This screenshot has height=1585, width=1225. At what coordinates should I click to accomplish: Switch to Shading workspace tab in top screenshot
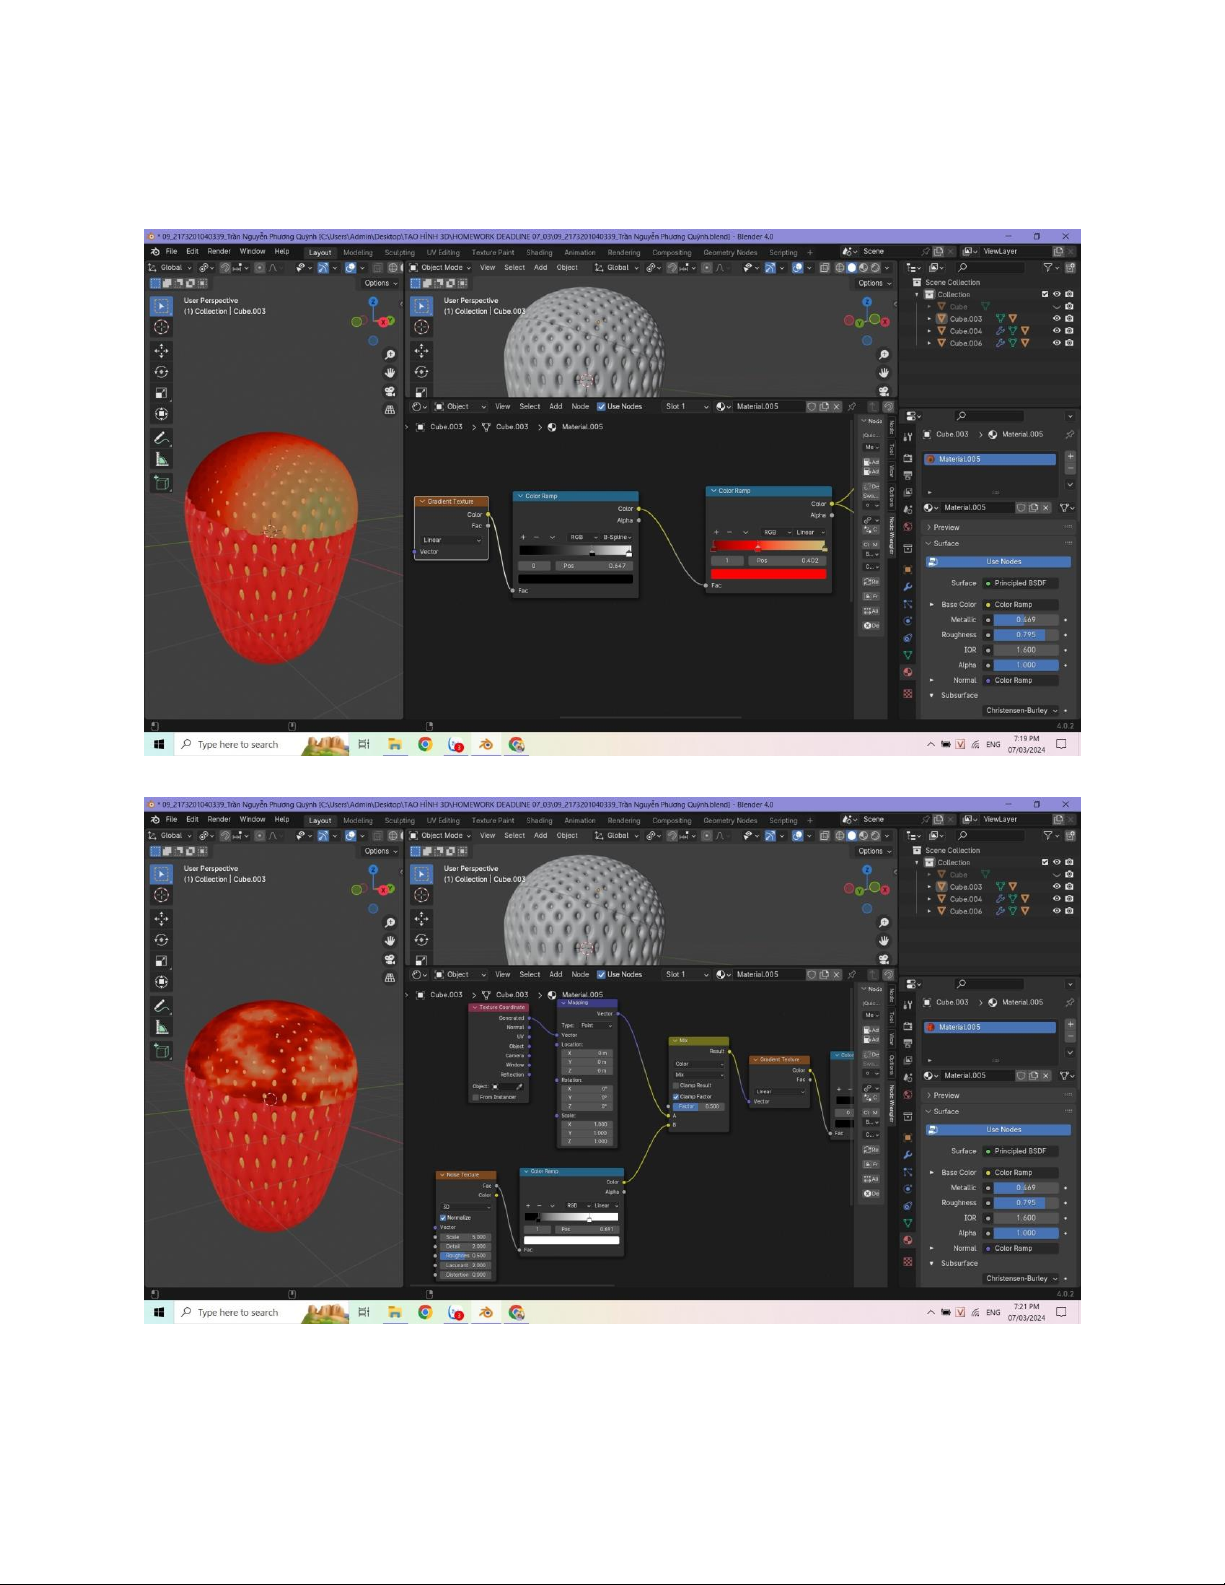[x=539, y=252]
